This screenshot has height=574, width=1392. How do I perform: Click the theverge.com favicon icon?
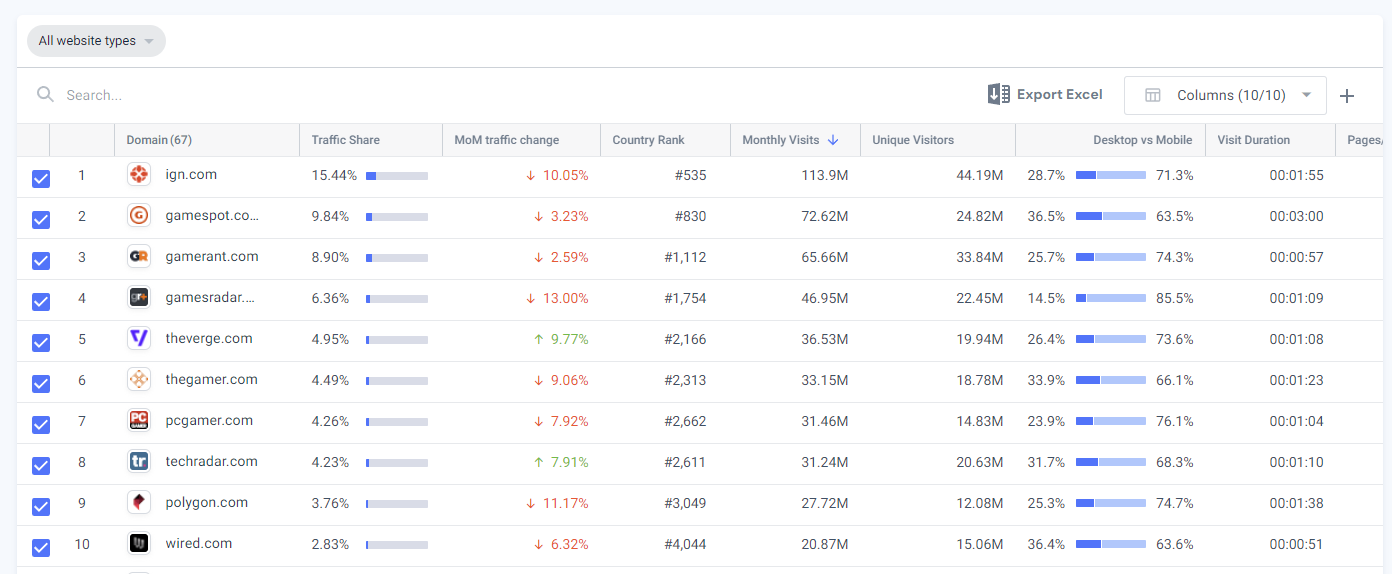click(x=139, y=339)
